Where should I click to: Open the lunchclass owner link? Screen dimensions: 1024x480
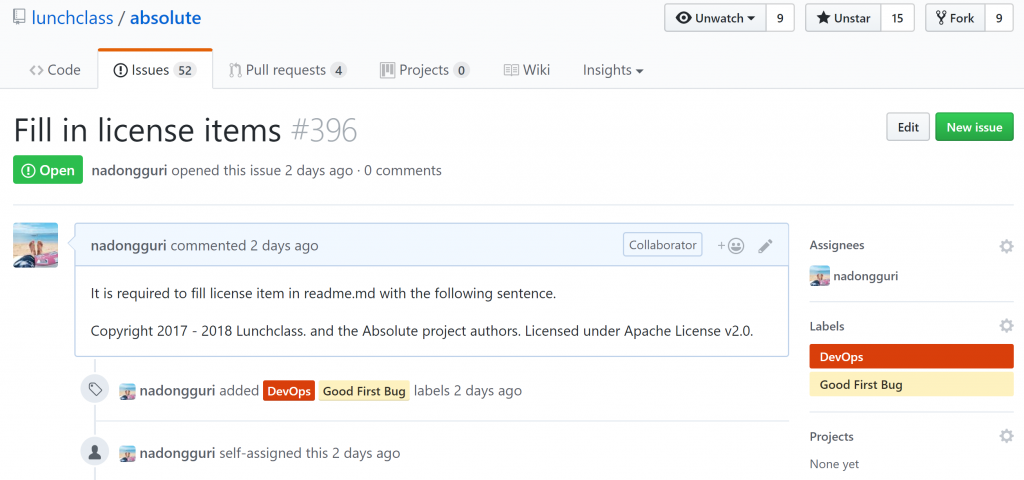point(71,18)
